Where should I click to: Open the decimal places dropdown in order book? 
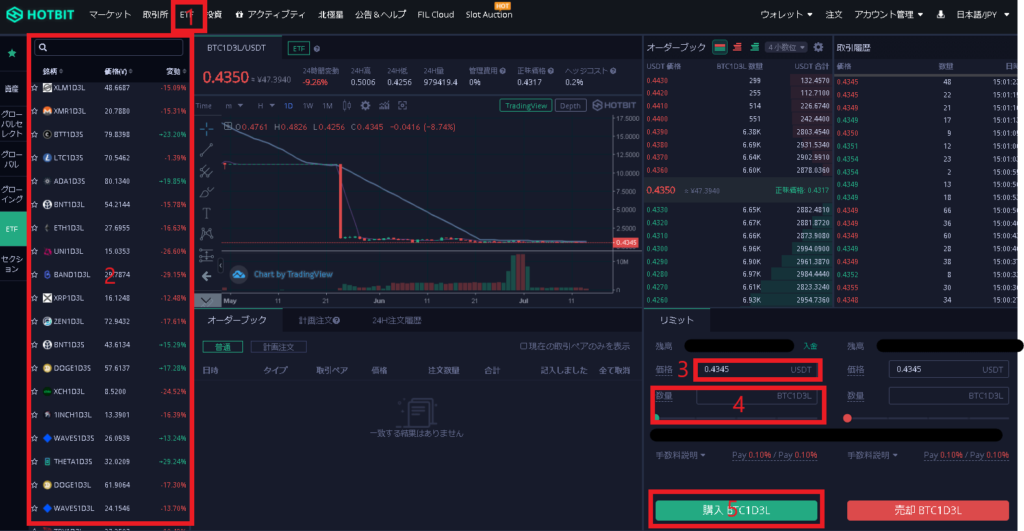786,47
